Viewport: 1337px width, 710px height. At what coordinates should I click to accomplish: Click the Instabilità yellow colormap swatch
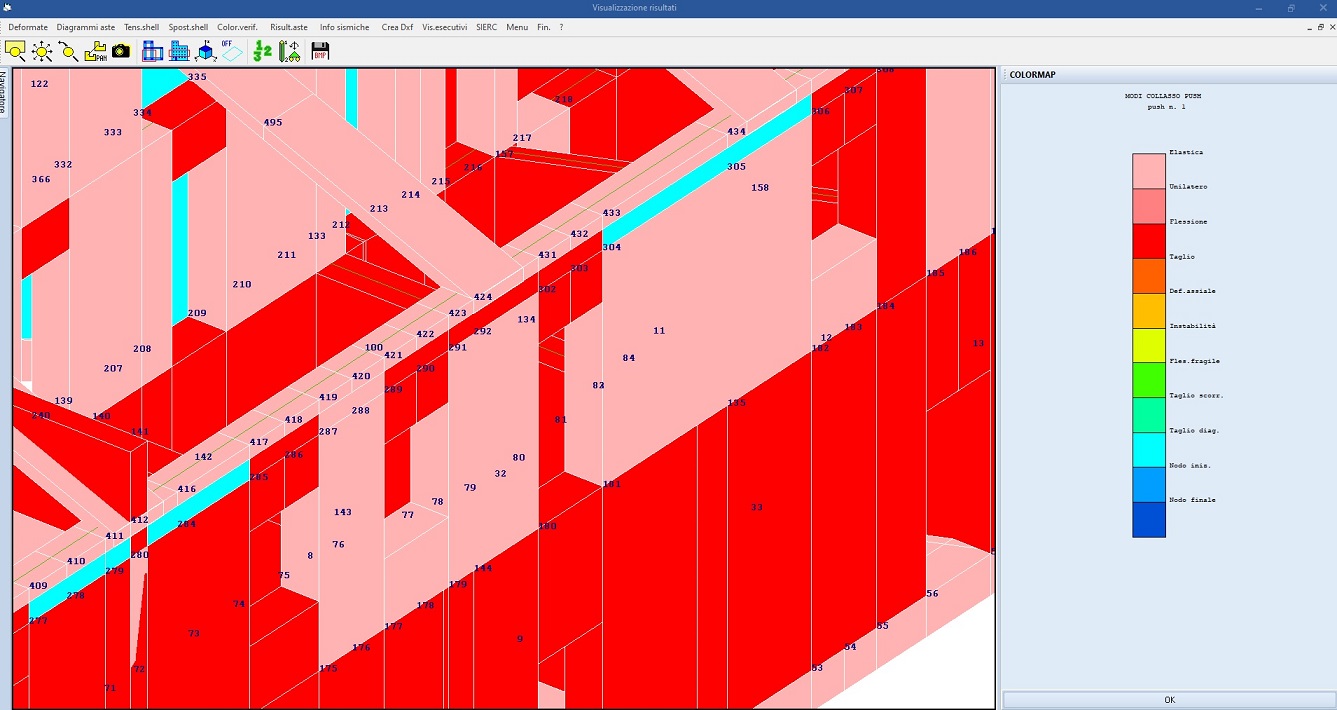1149,346
